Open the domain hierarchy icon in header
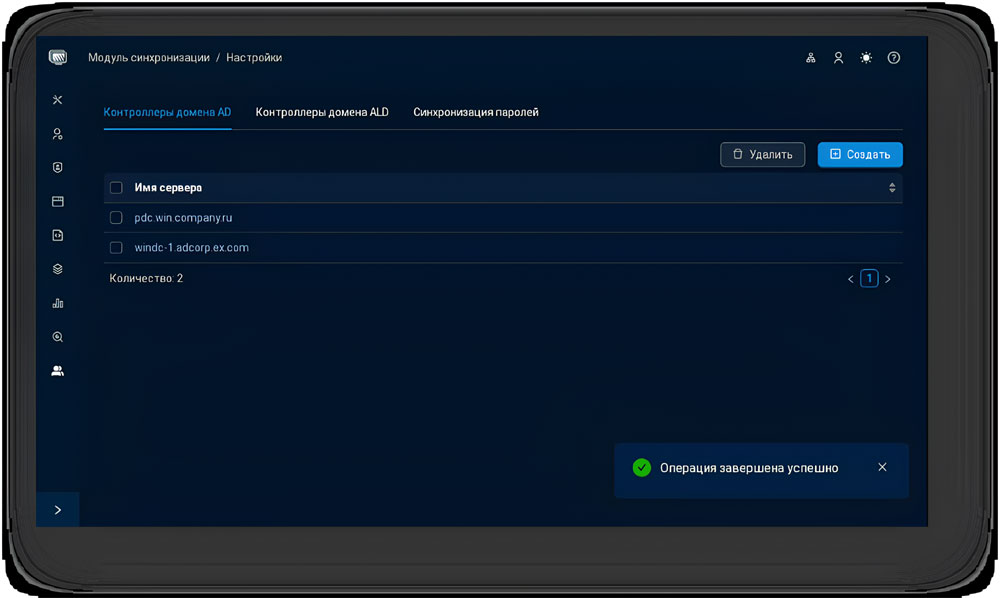Screen dimensions: 1000x598 (811, 58)
